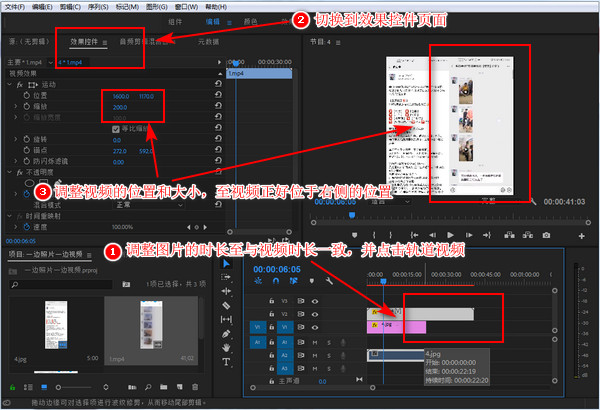This screenshot has width=600, height=410.
Task: Expand the 防闪烁滤镜 anti-flicker property
Action: pos(16,161)
